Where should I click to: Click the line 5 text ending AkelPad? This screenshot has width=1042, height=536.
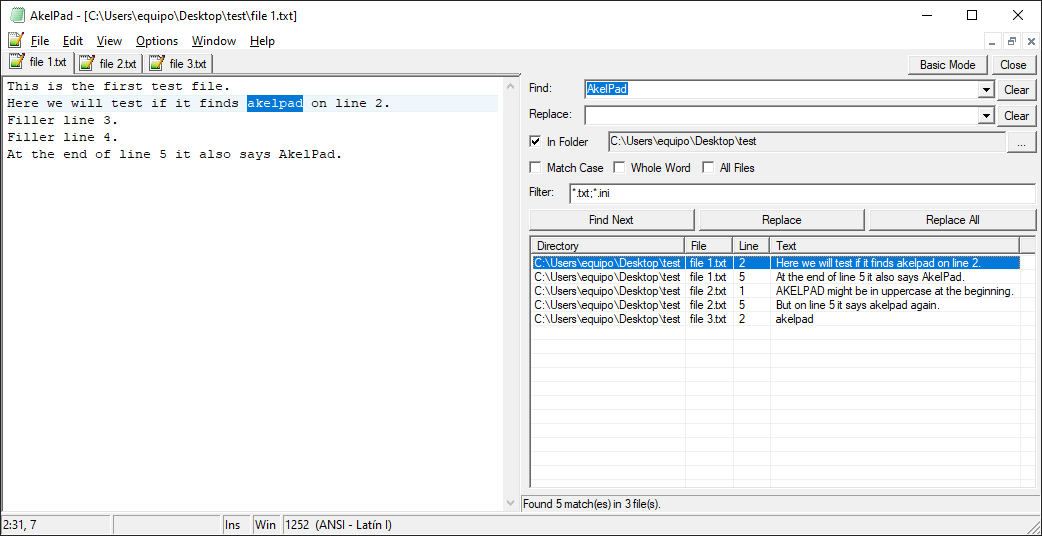coord(174,155)
